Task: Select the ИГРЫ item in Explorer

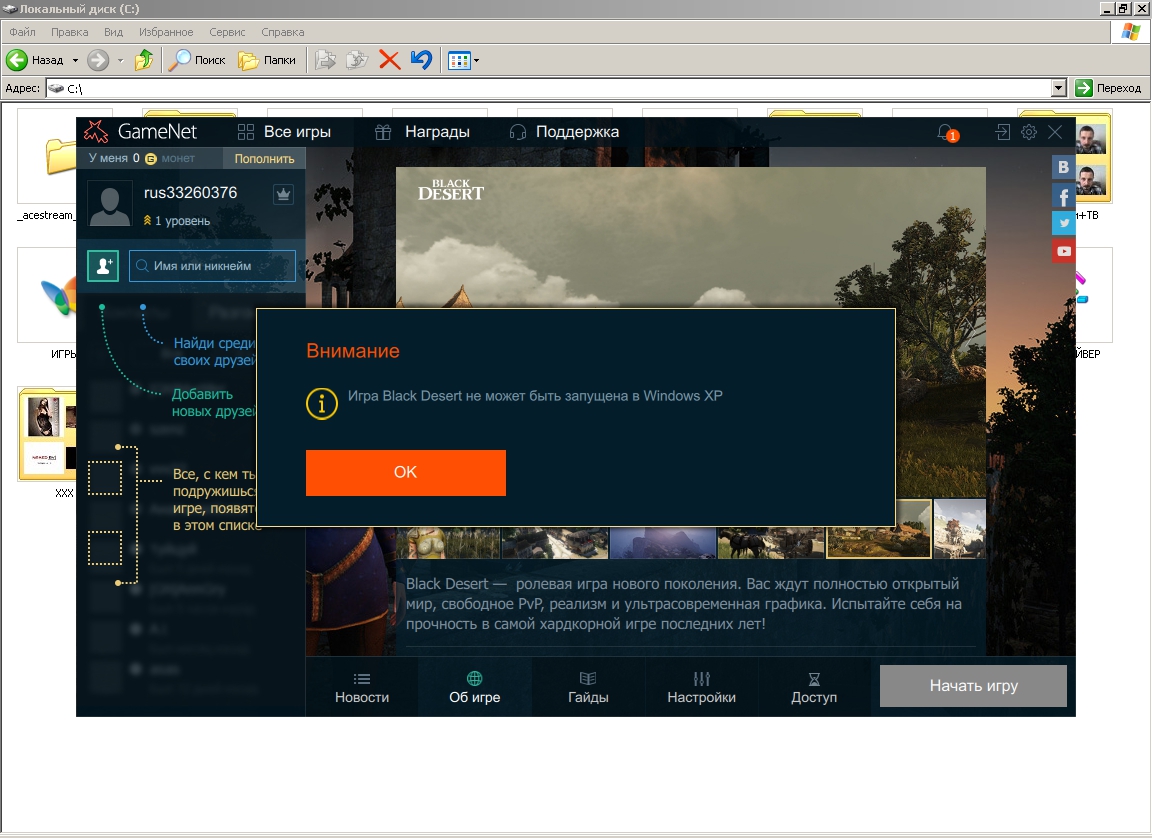Action: tap(46, 304)
